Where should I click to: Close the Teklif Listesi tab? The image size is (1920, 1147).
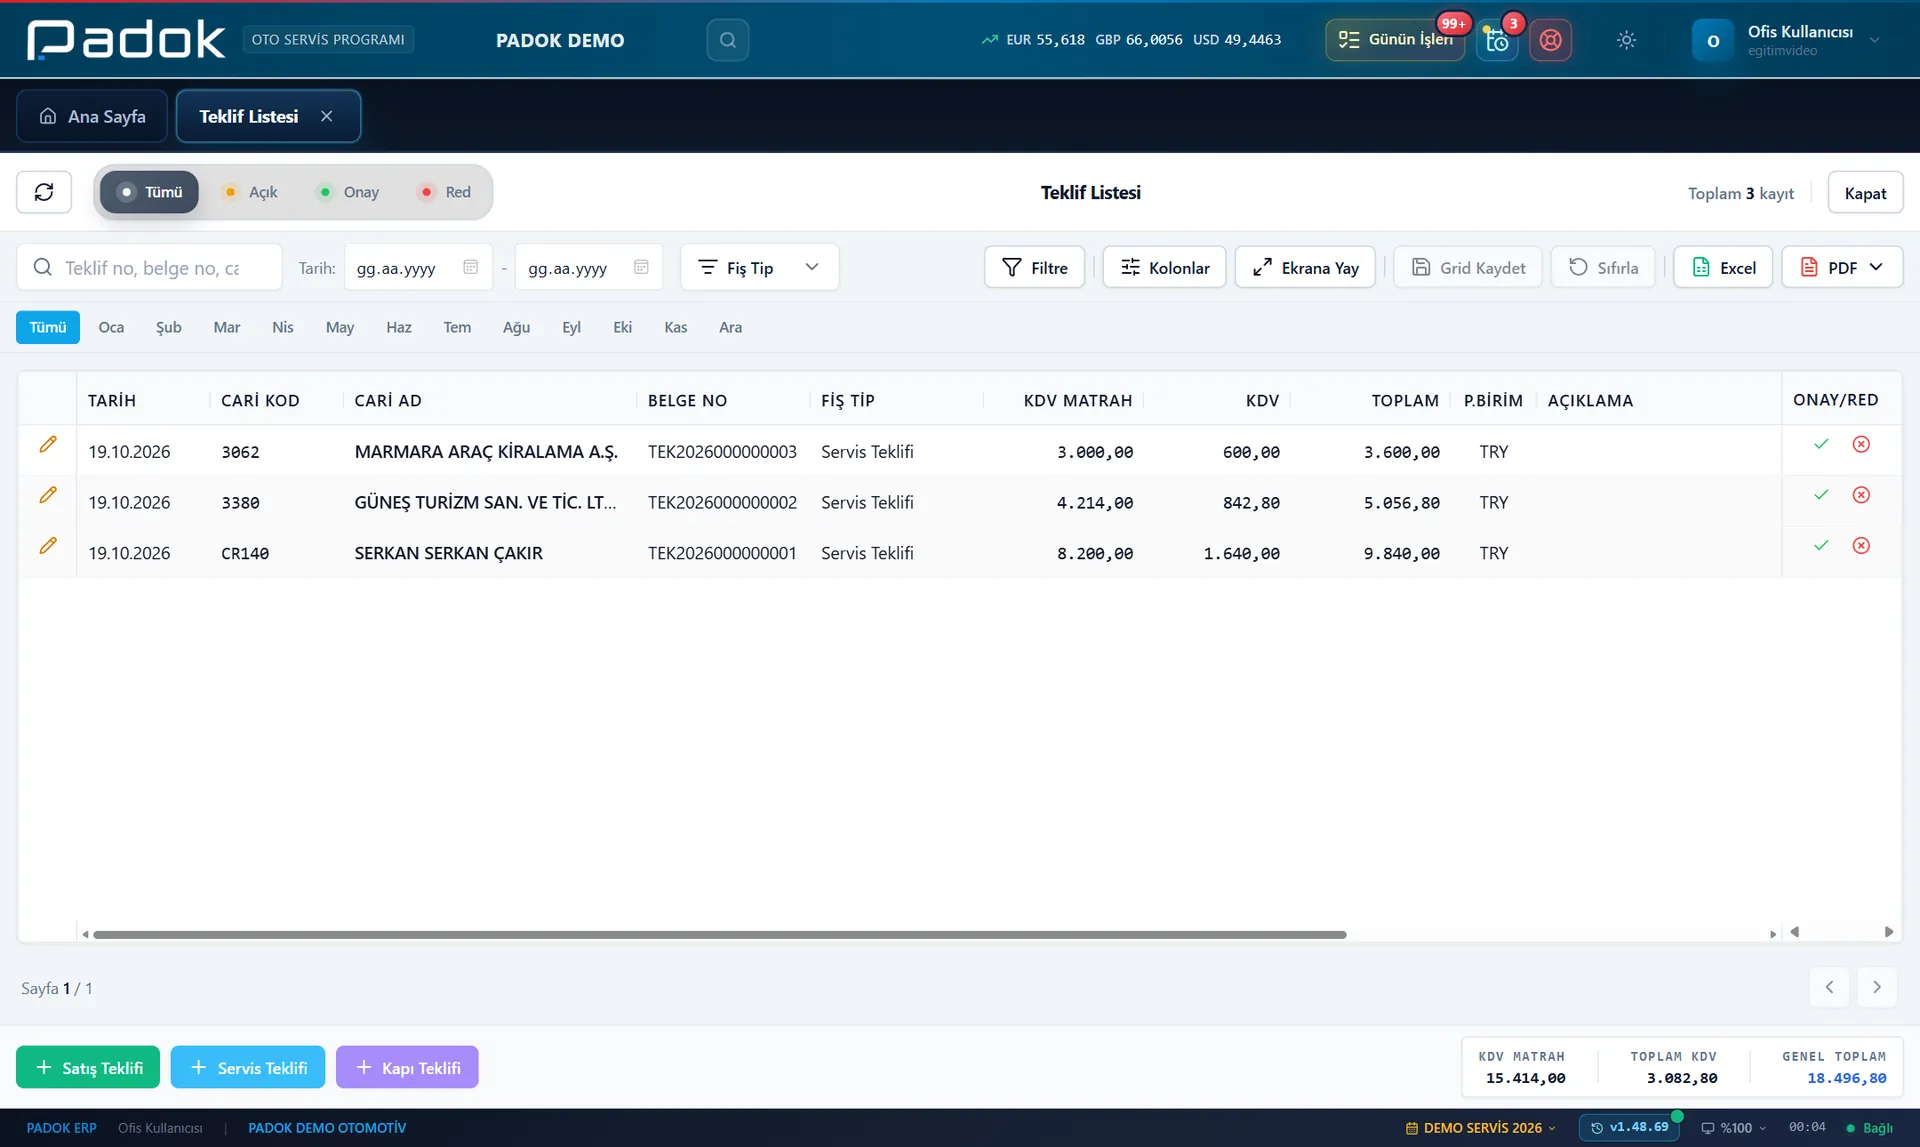pos(326,116)
